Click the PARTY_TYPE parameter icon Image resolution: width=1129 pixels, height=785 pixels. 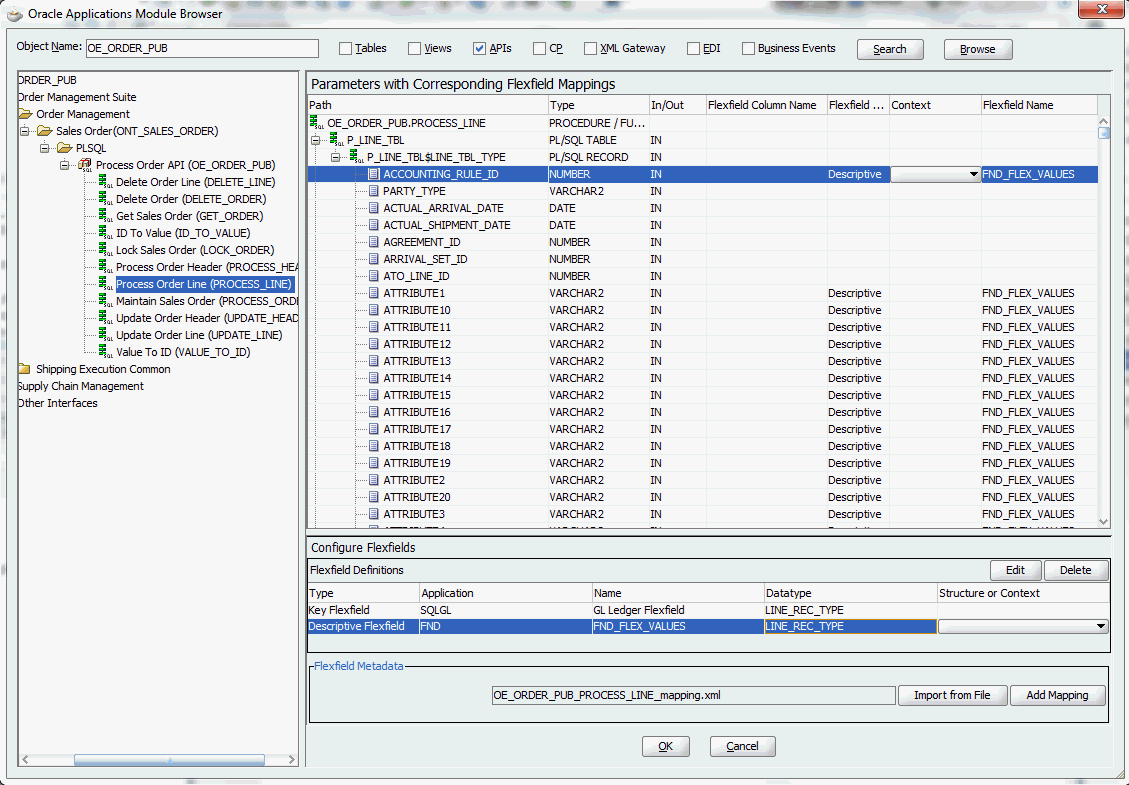tap(374, 191)
